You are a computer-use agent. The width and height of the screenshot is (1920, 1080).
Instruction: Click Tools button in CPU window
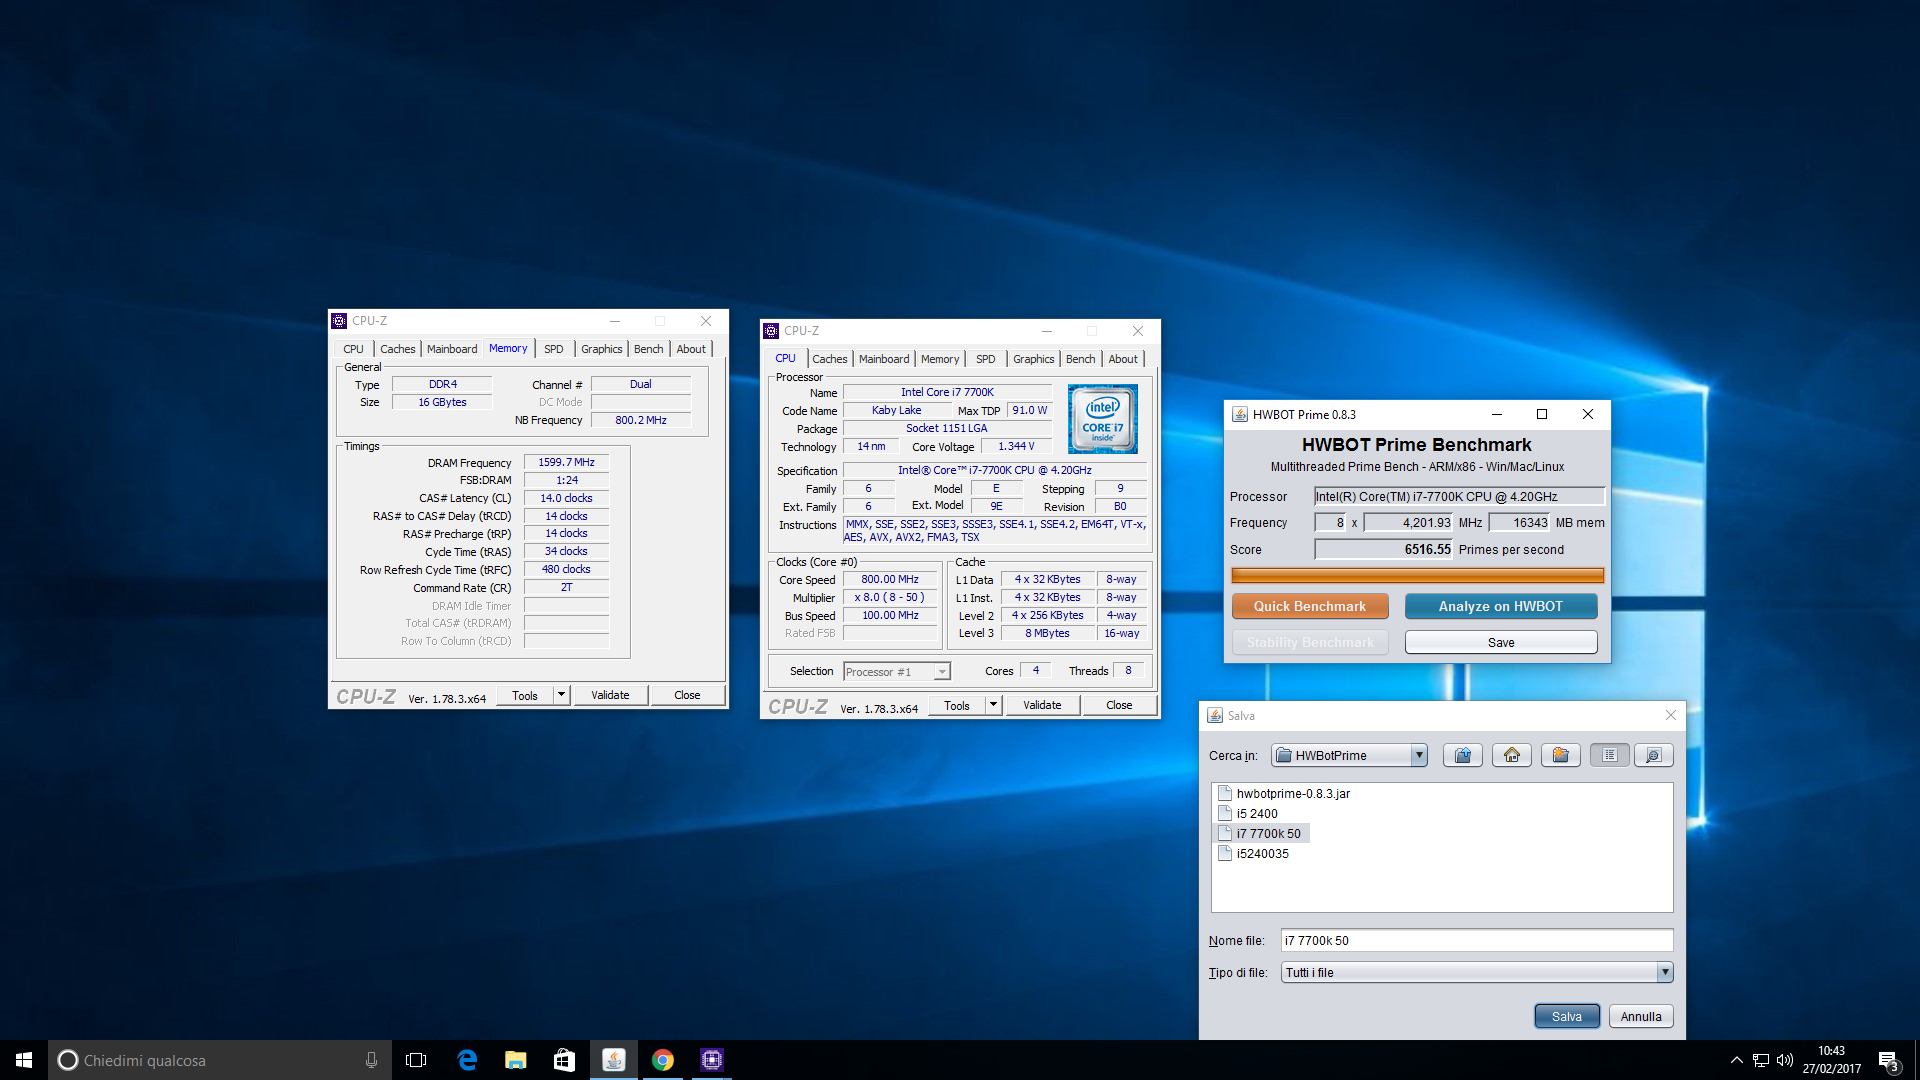[x=956, y=705]
